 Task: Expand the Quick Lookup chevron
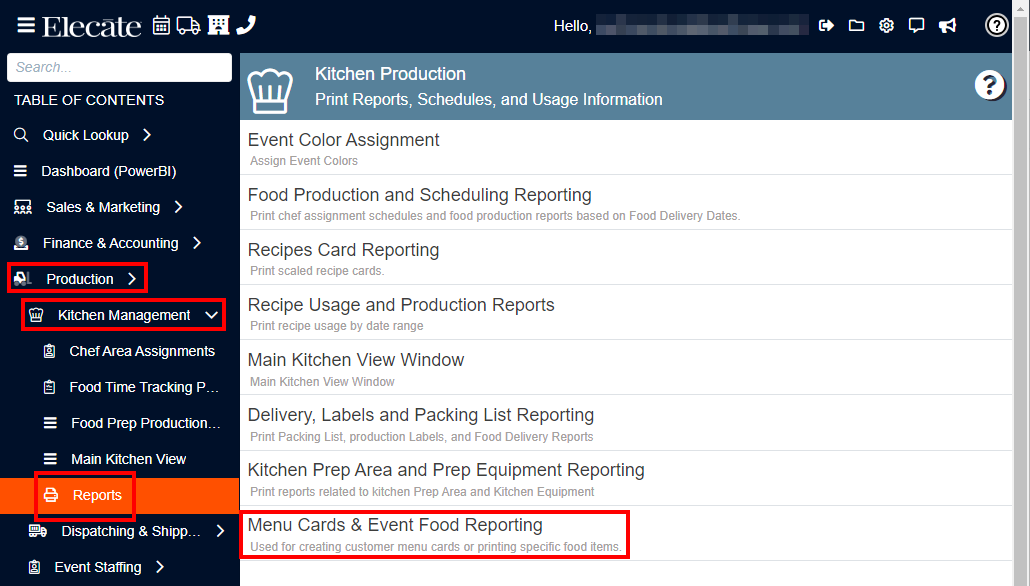147,135
